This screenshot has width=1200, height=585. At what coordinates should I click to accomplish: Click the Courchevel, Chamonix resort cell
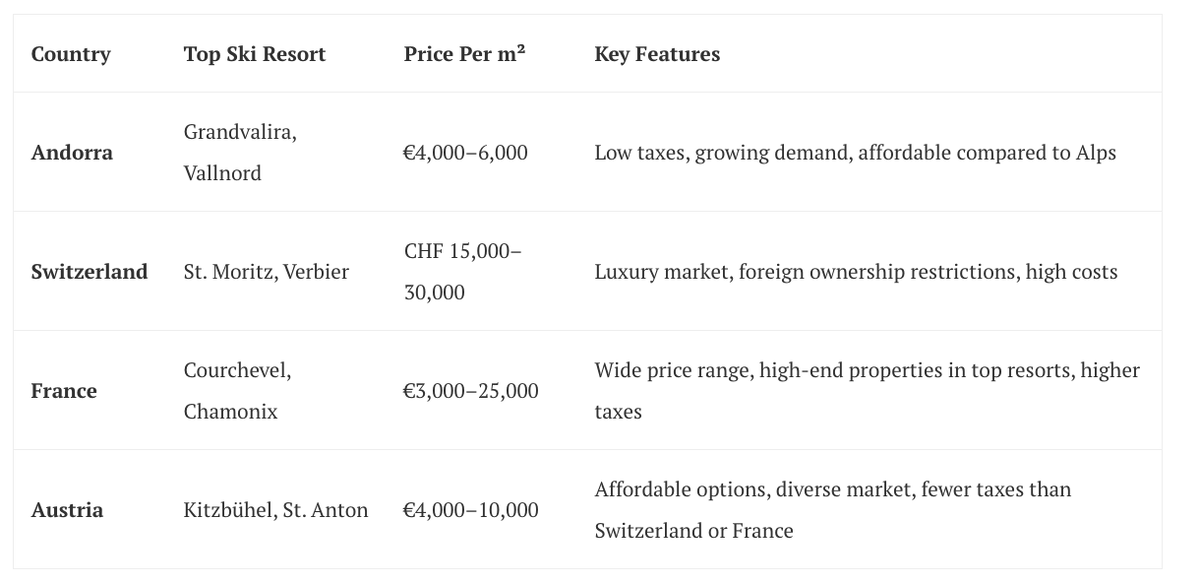pyautogui.click(x=237, y=390)
